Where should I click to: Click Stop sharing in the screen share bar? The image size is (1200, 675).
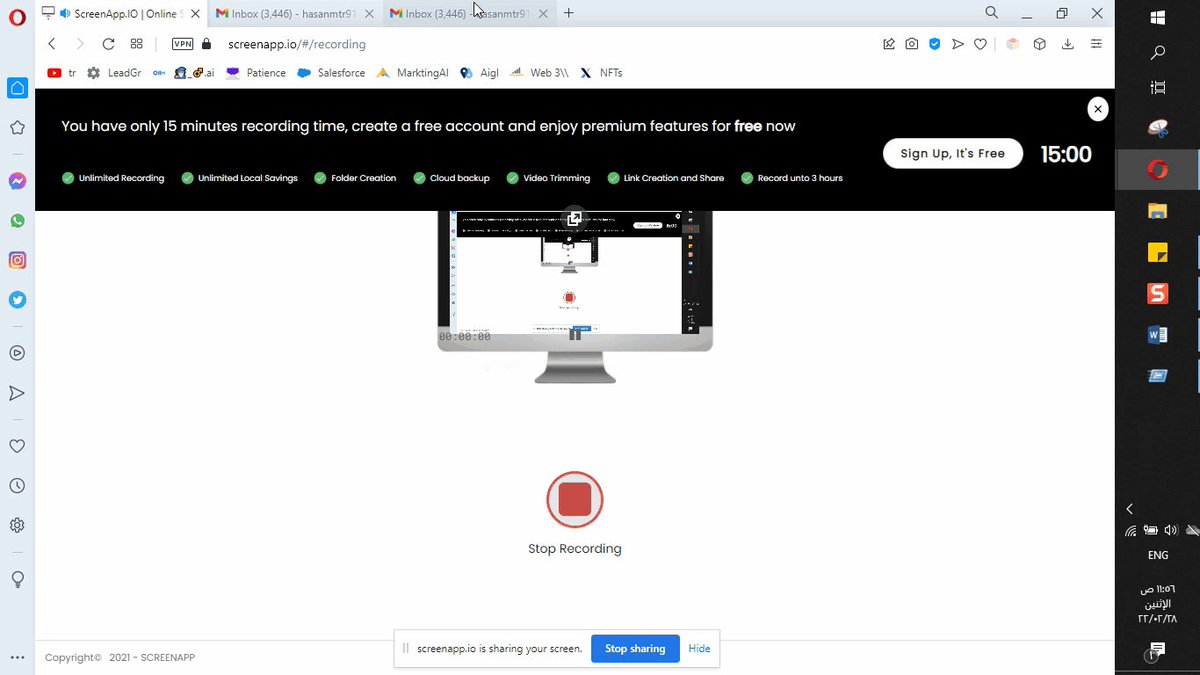(x=635, y=648)
